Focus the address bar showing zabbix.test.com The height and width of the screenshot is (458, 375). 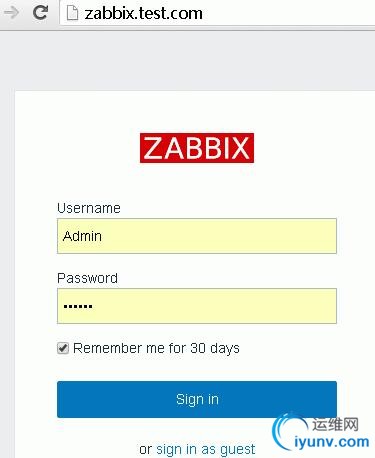(218, 13)
